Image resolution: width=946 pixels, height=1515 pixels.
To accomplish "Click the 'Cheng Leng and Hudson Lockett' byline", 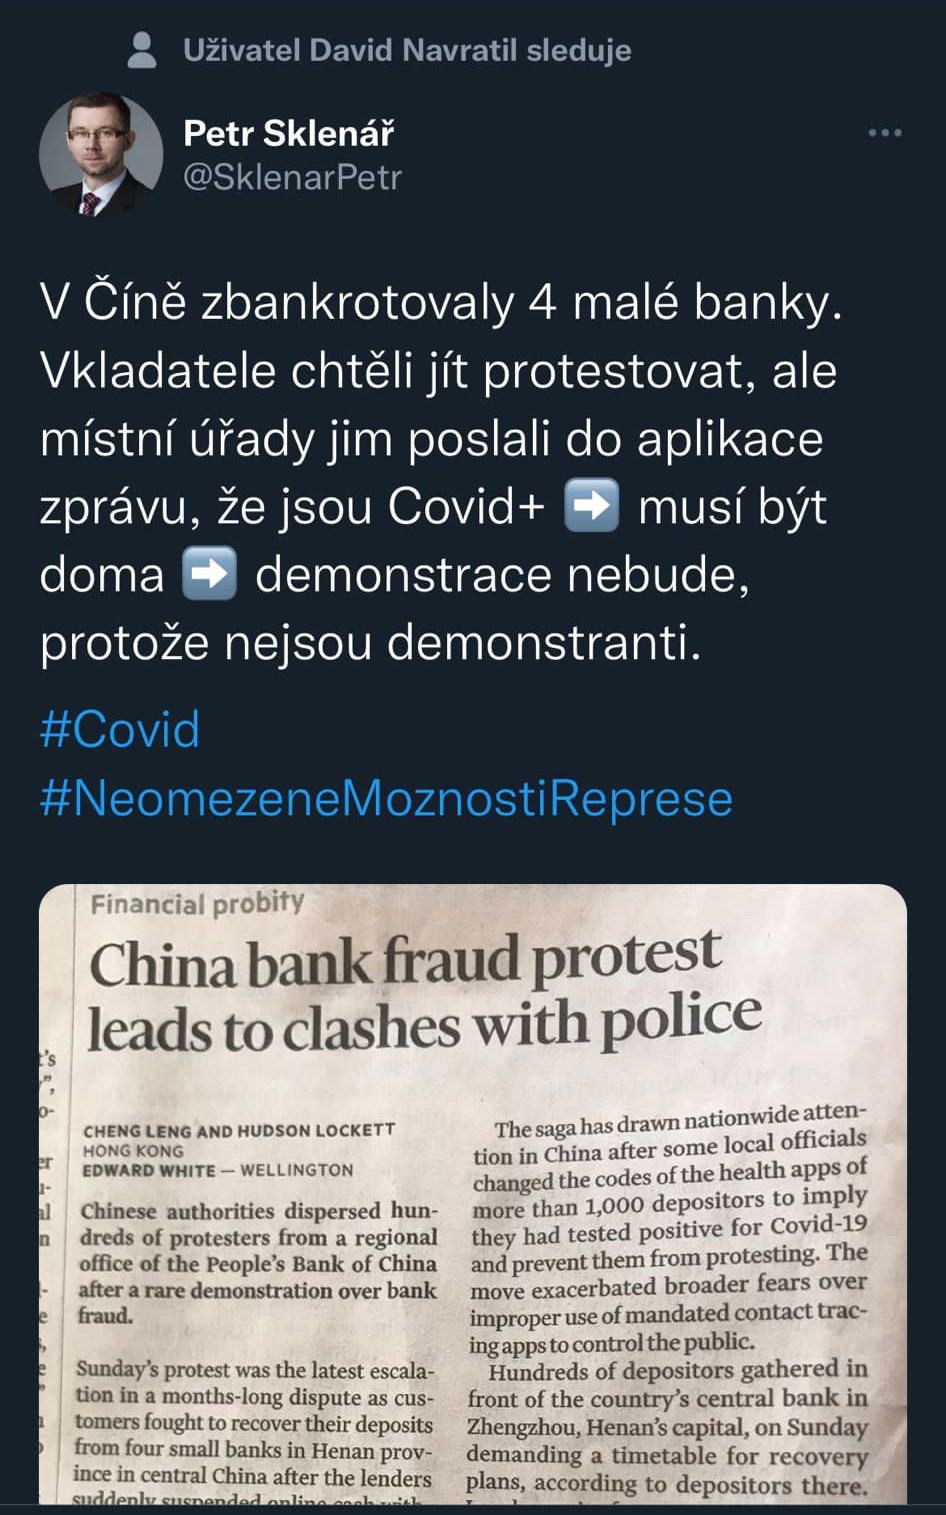I will (239, 1130).
